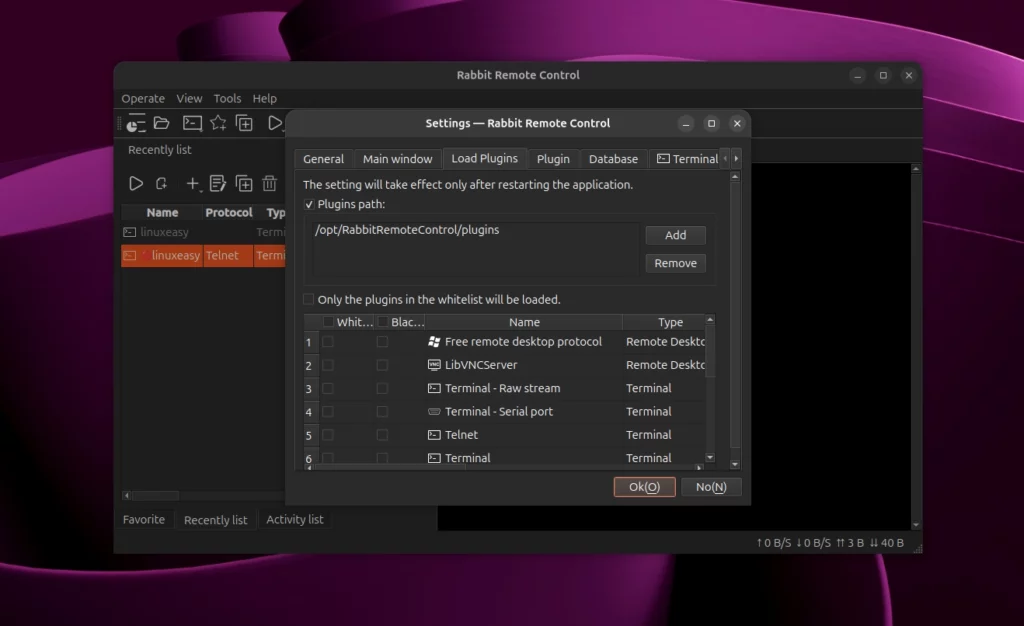The height and width of the screenshot is (626, 1024).
Task: Click the Remove plugins path button
Action: click(675, 263)
